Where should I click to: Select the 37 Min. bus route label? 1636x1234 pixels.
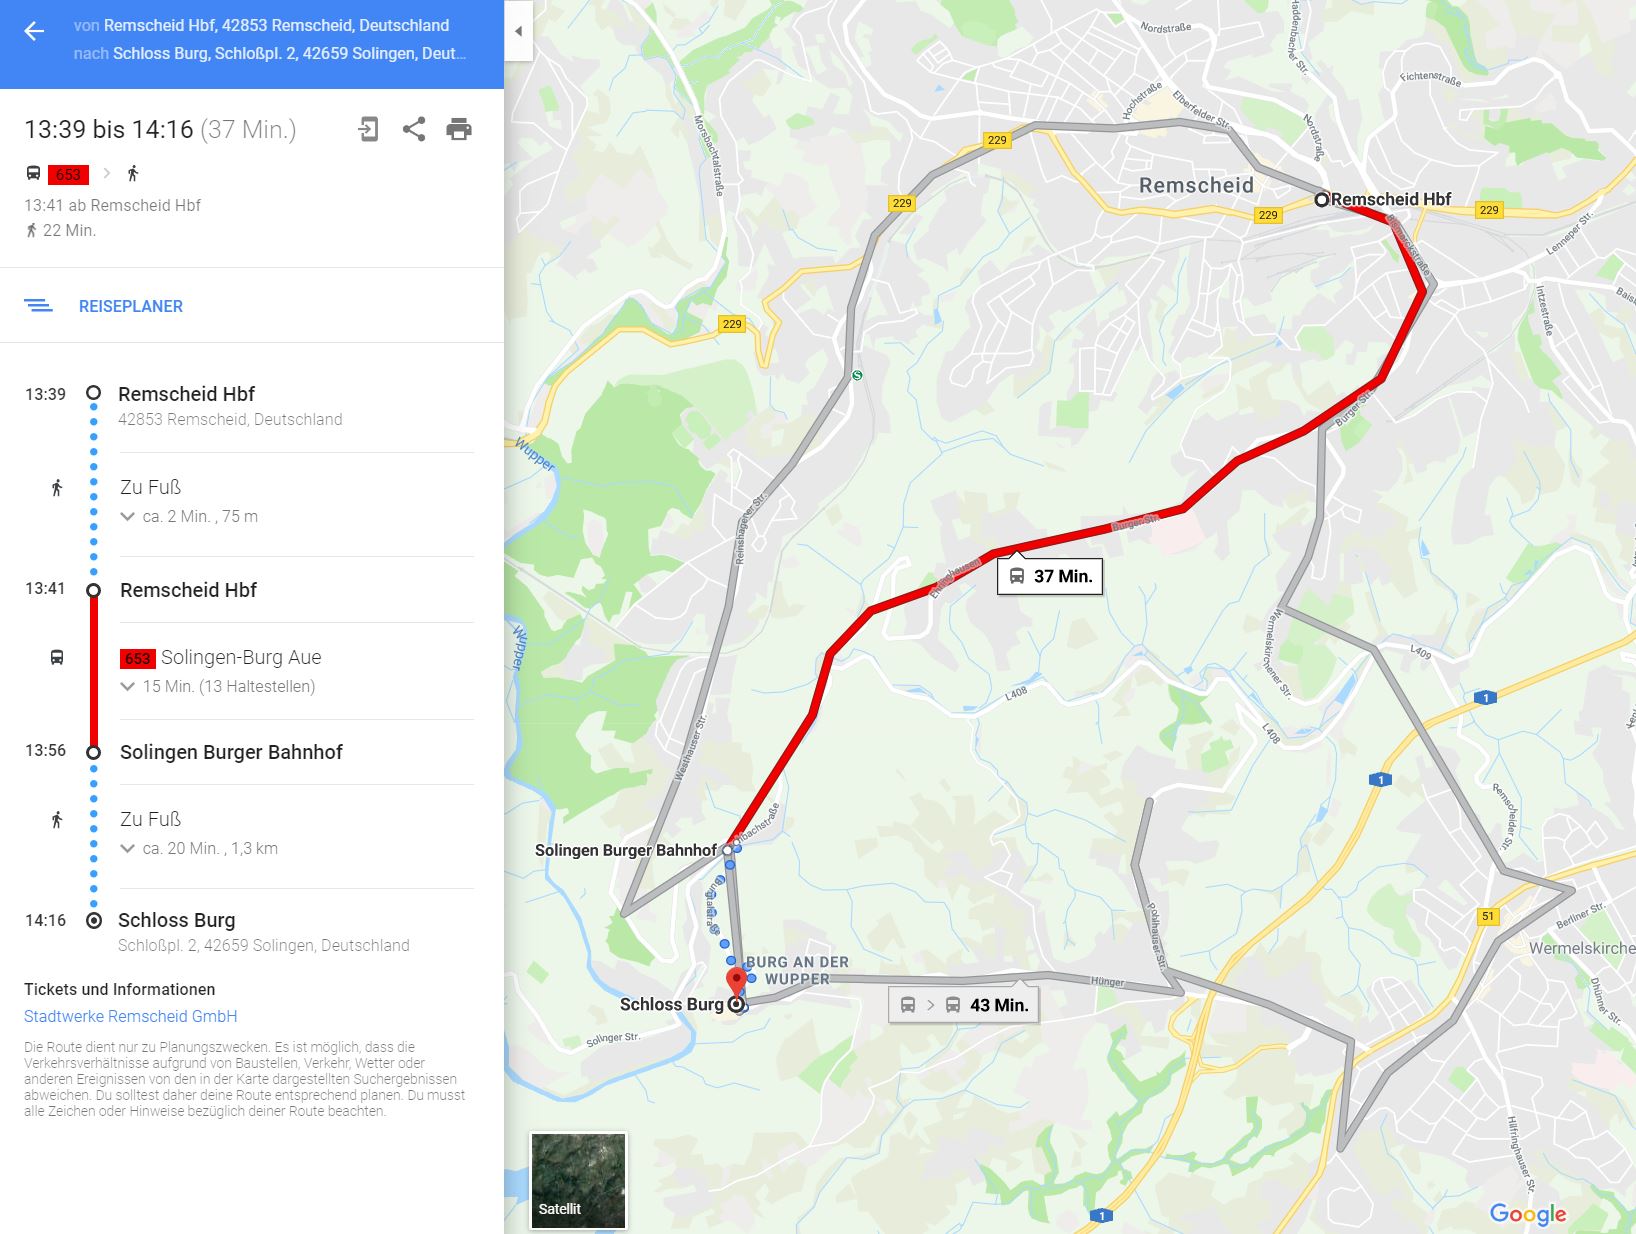click(1050, 576)
